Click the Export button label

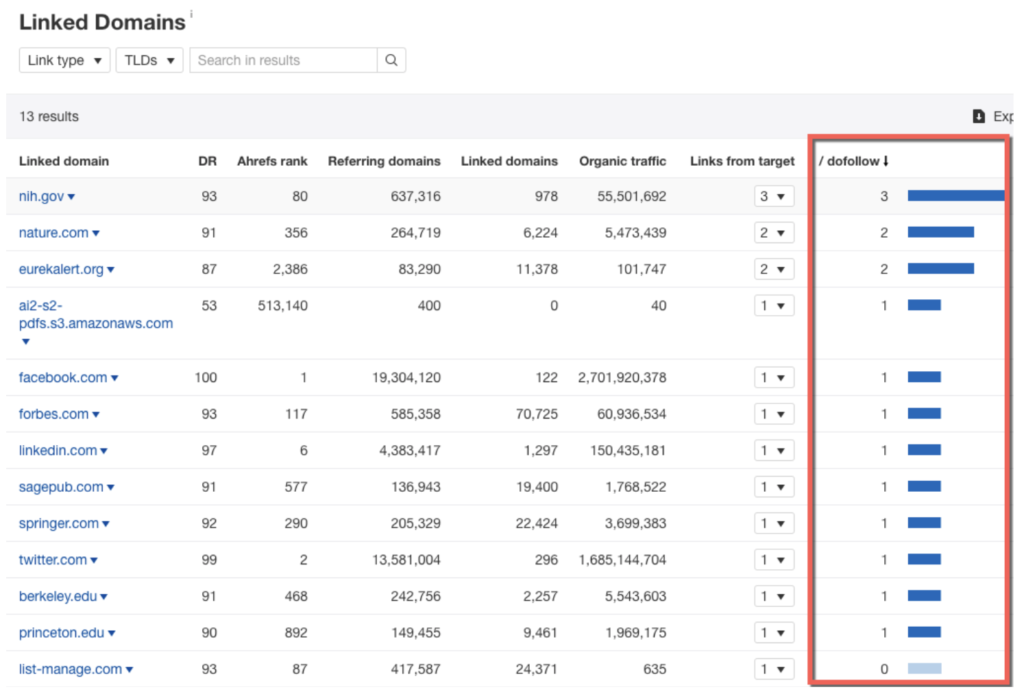click(x=1003, y=116)
